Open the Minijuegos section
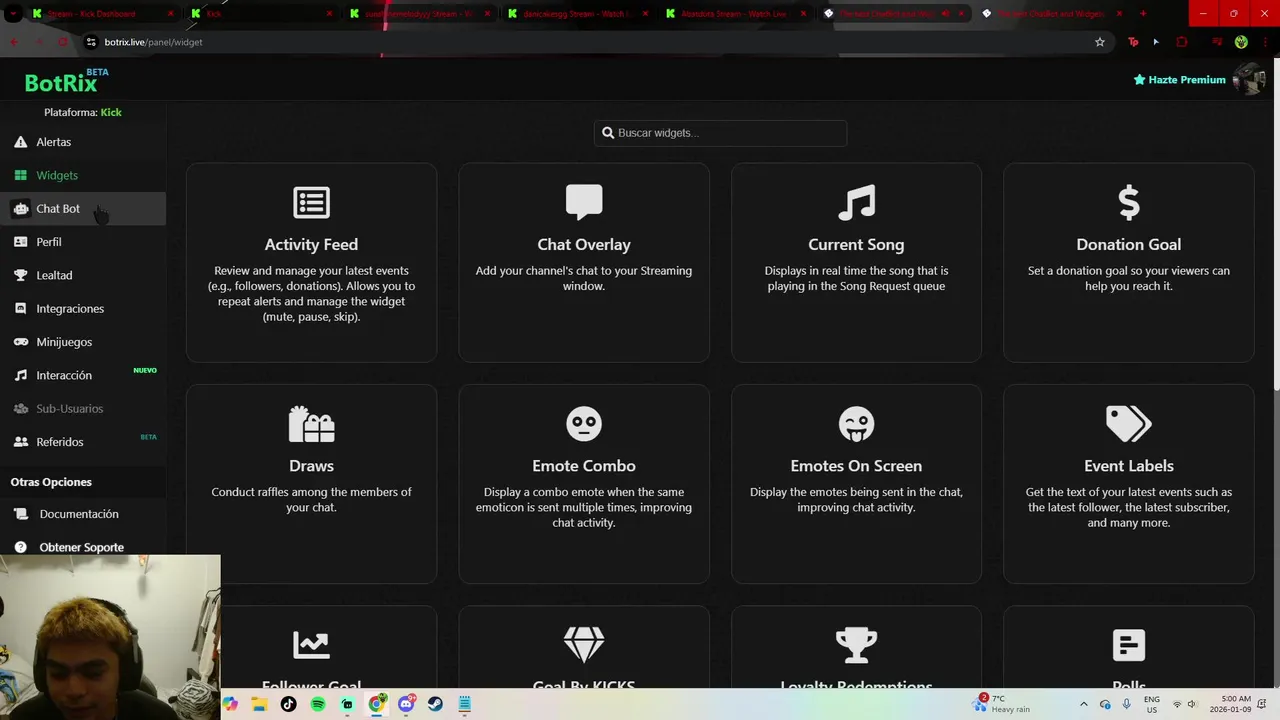The width and height of the screenshot is (1280, 720). pos(83,342)
